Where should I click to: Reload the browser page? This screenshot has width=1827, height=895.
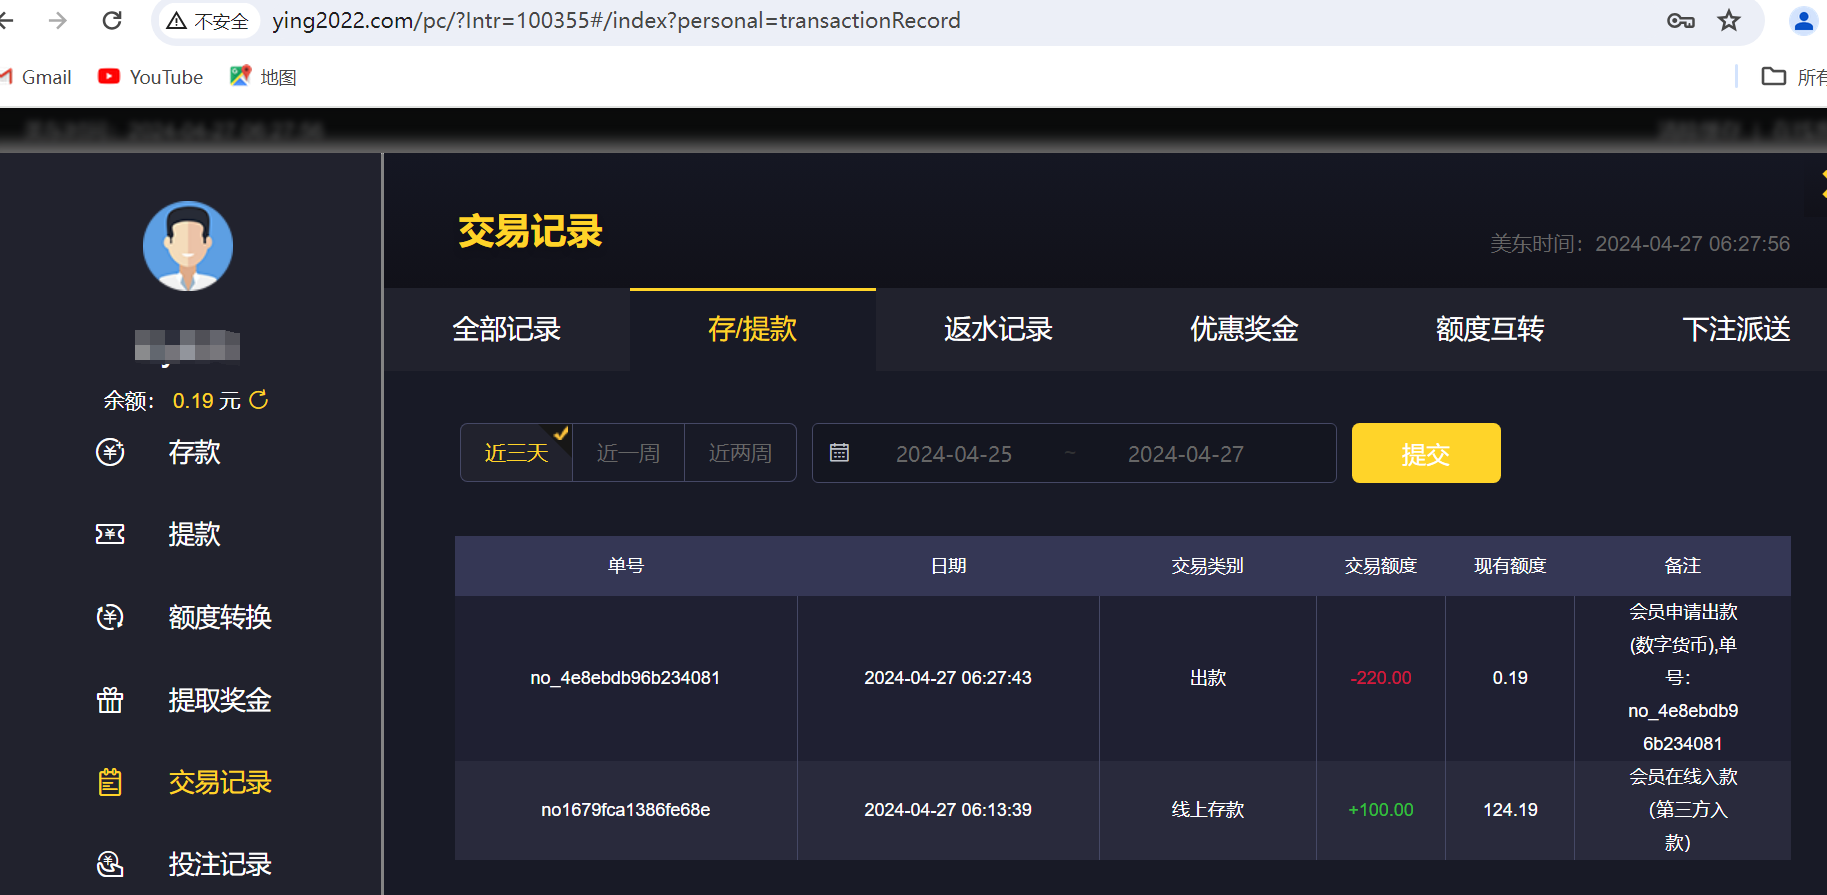112,21
